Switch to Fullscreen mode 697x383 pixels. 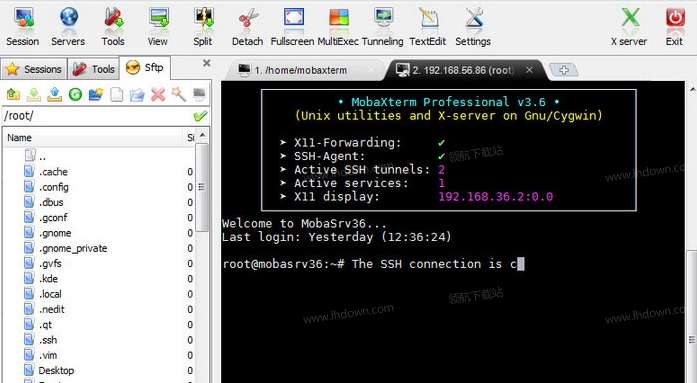(x=292, y=26)
